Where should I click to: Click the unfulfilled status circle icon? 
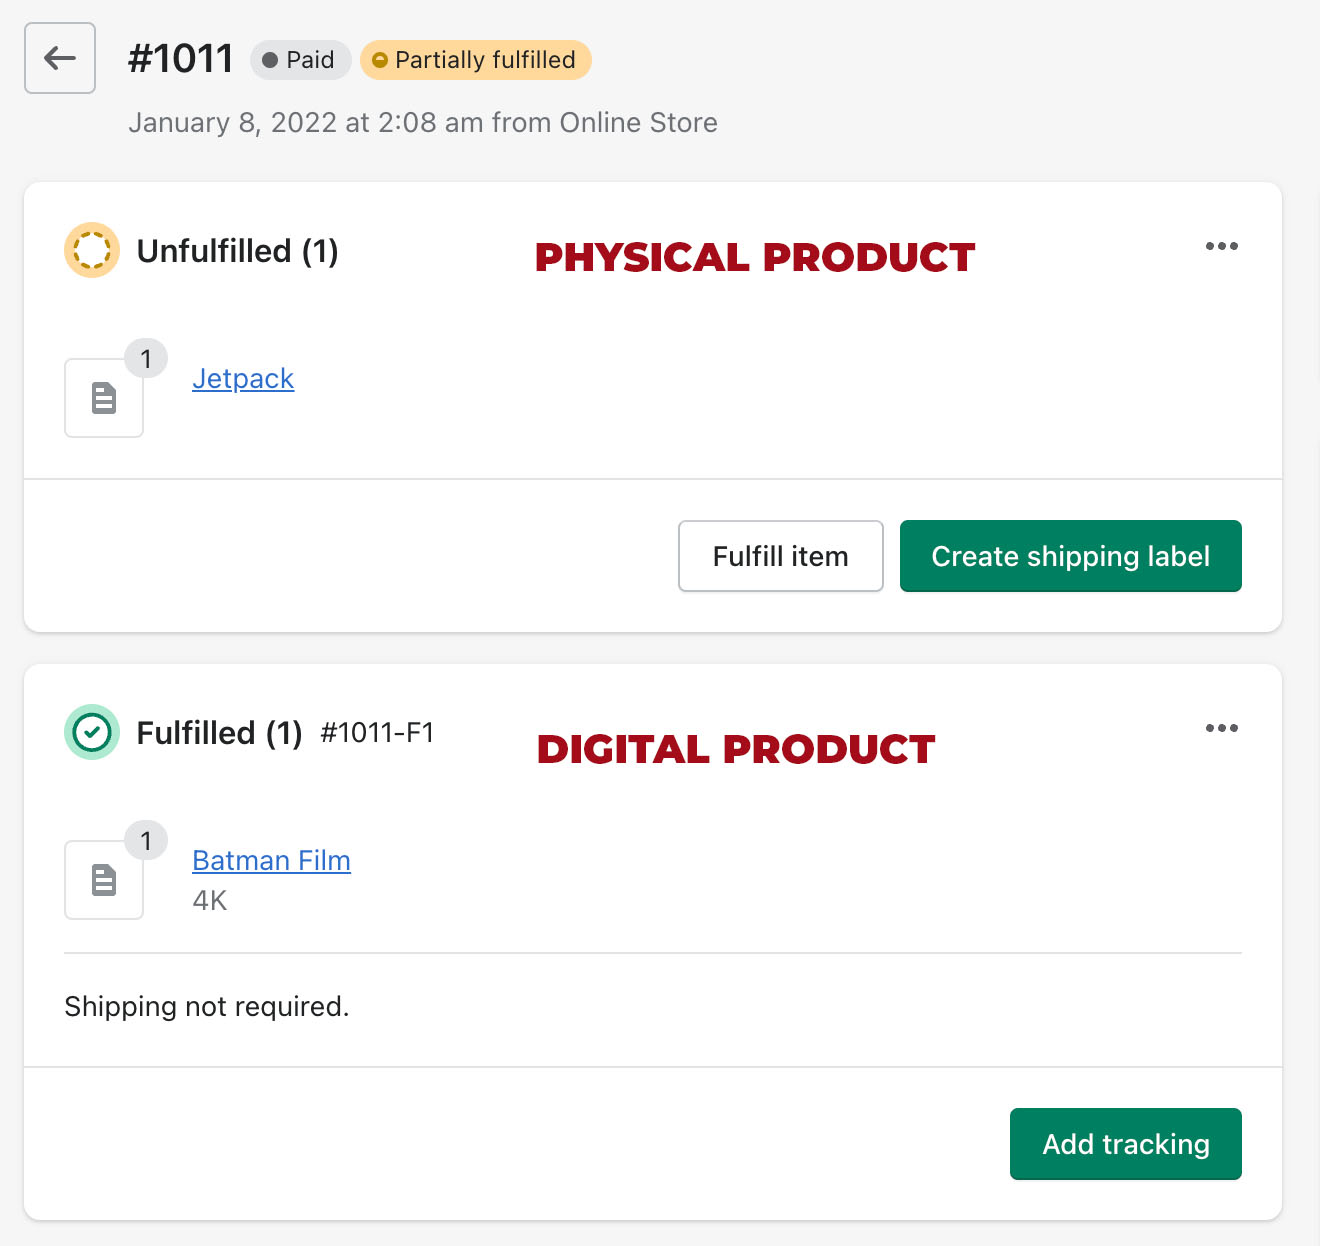click(x=92, y=250)
